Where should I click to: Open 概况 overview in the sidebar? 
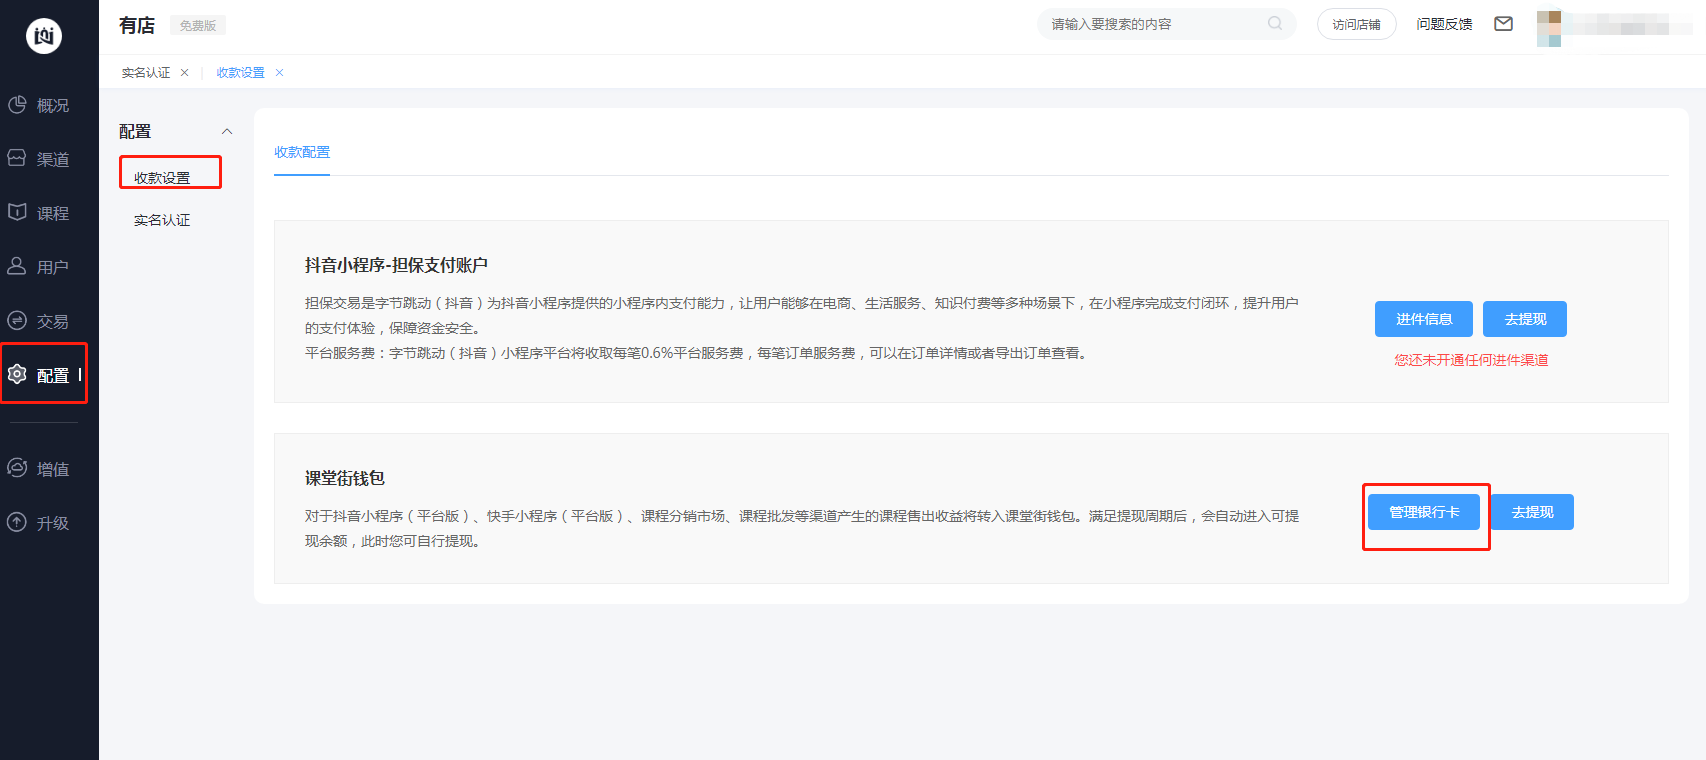pos(40,105)
